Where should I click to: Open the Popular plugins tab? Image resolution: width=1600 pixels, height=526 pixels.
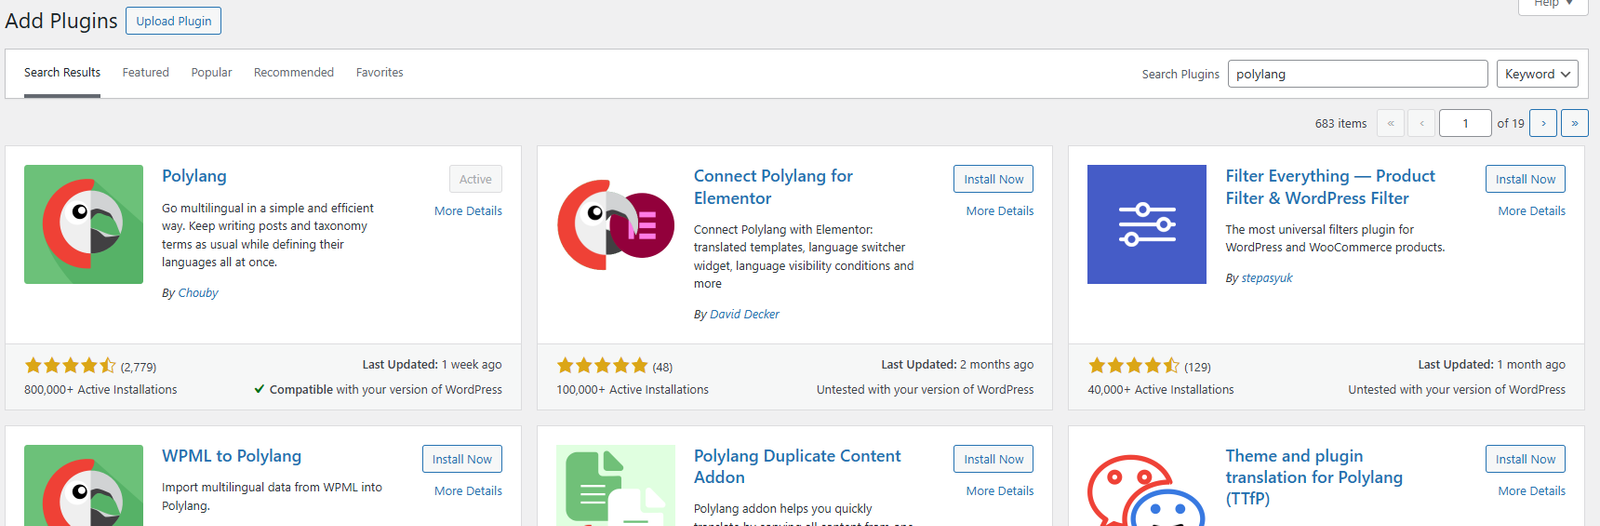point(211,72)
